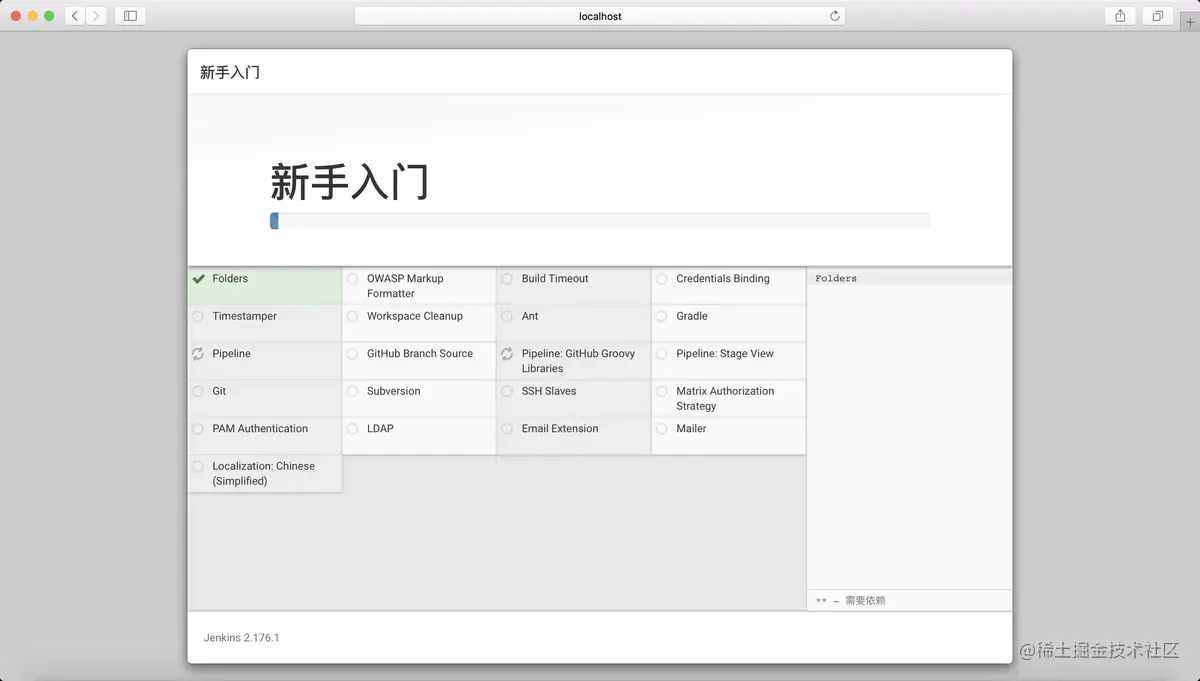Click the pending circle beside Git
The height and width of the screenshot is (681, 1200).
coord(198,391)
